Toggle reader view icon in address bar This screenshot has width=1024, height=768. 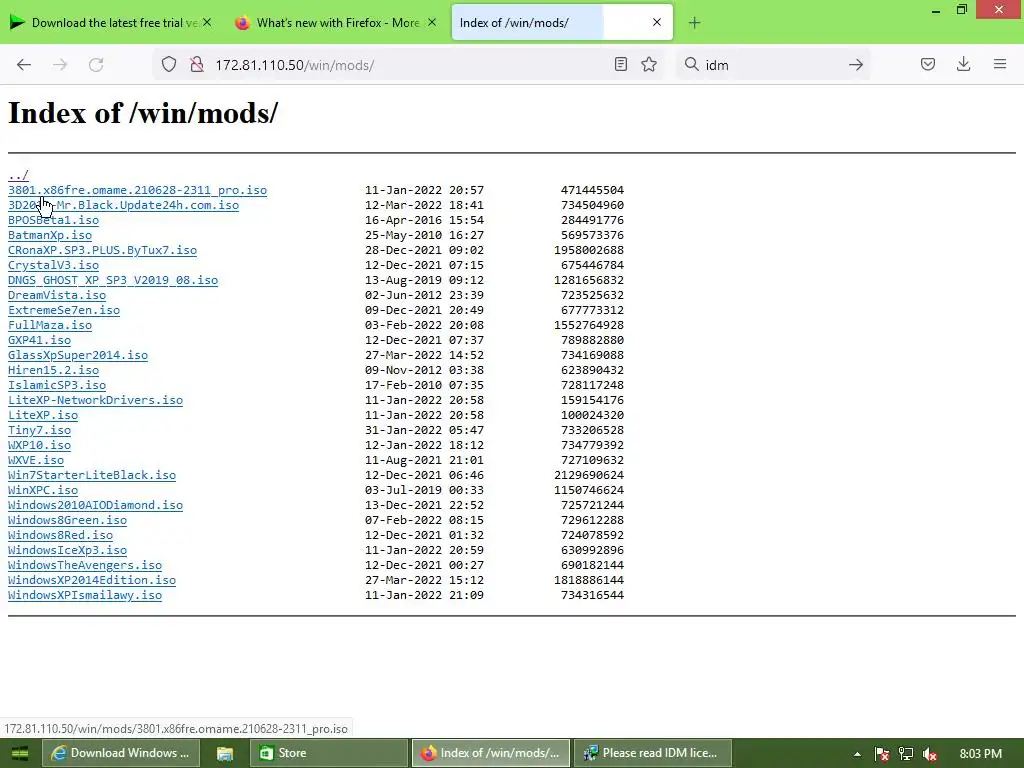[x=621, y=64]
